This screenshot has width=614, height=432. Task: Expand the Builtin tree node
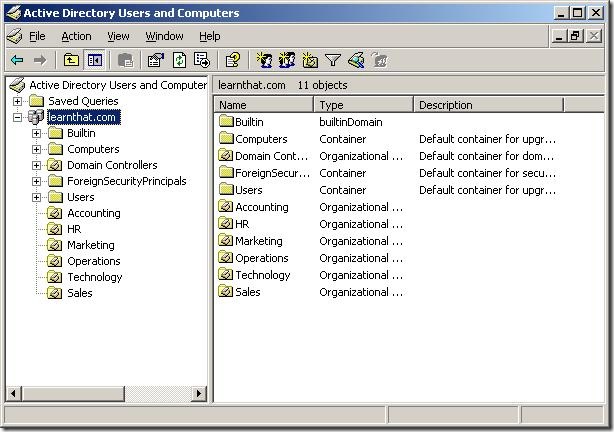coord(36,134)
